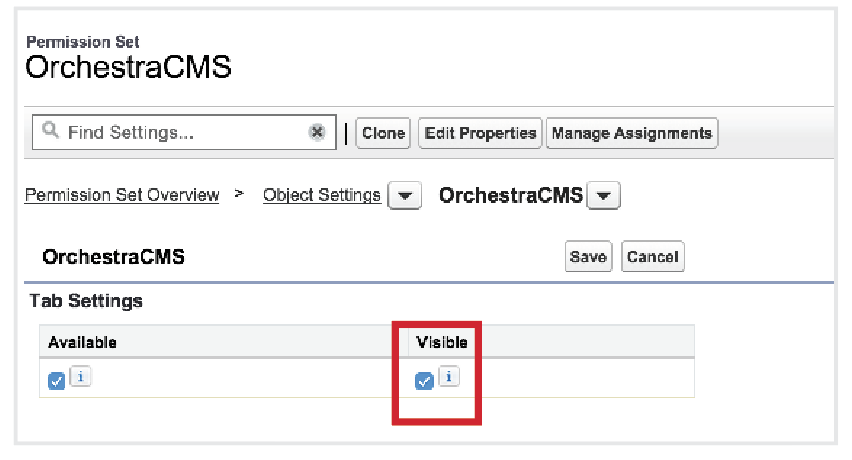Select the Tab Settings section heading
Image resolution: width=852 pixels, height=460 pixels.
tap(86, 300)
